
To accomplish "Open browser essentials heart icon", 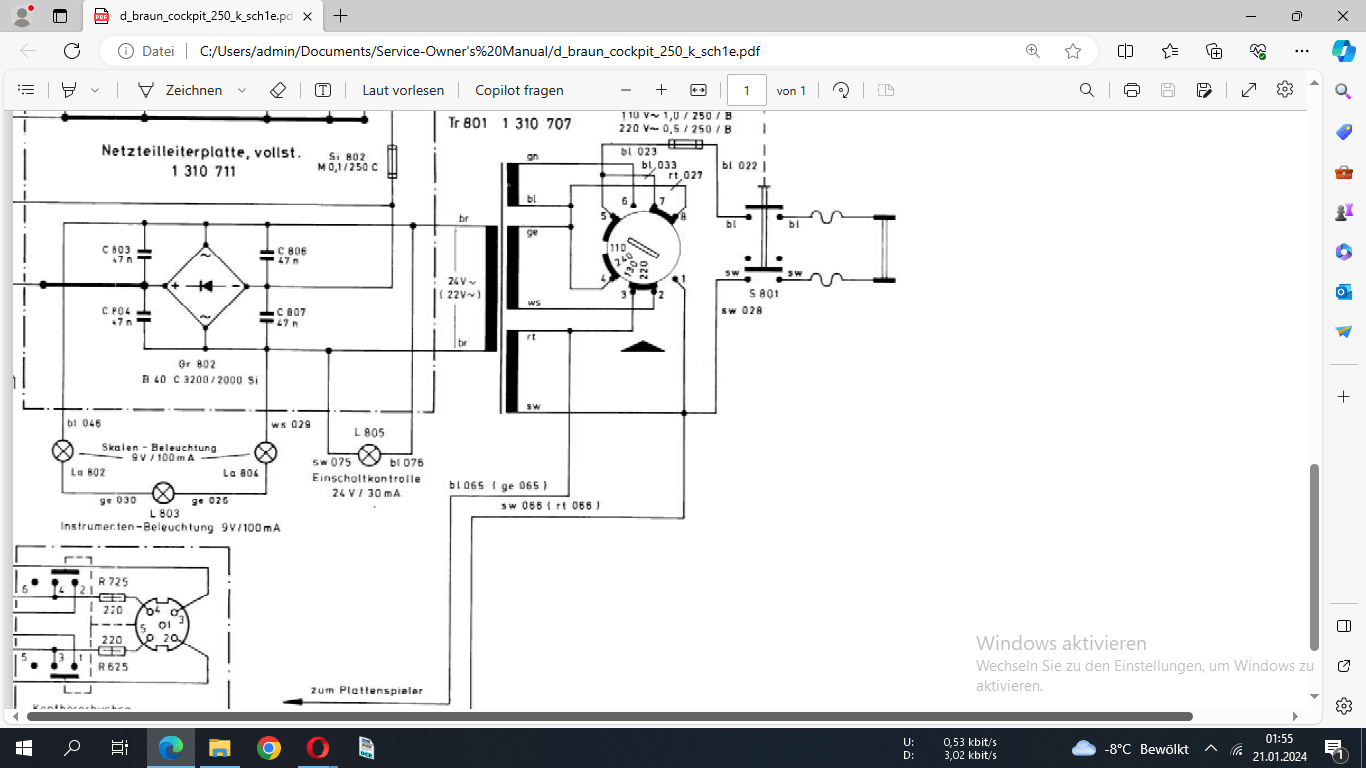I will [1258, 51].
